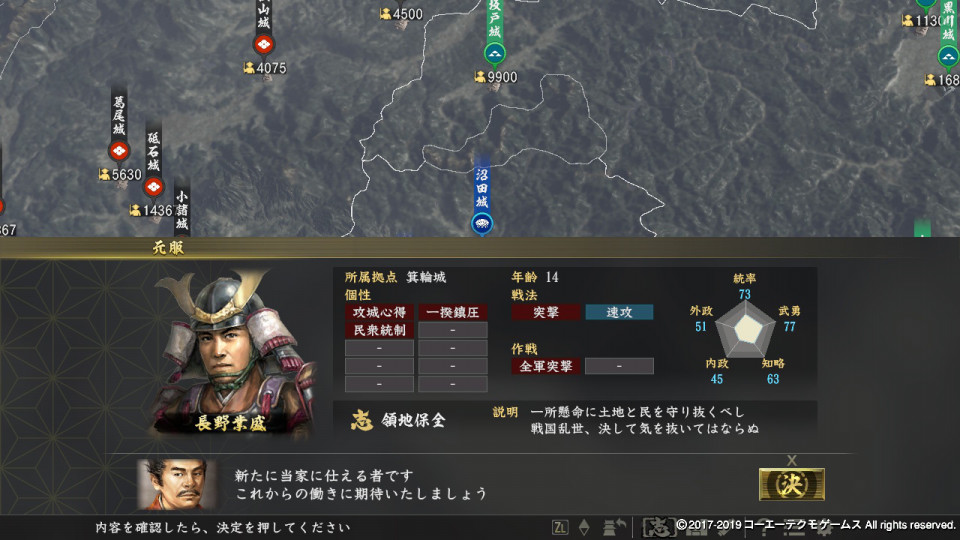
Task: Click the 志 ambition icon beside 領地保全
Action: (362, 420)
